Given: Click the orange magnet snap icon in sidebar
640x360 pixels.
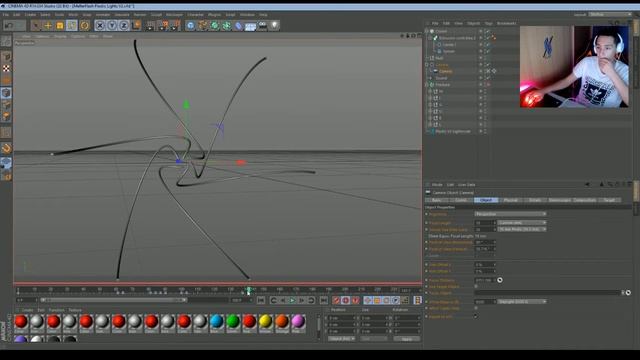Looking at the screenshot, I should point(6,148).
